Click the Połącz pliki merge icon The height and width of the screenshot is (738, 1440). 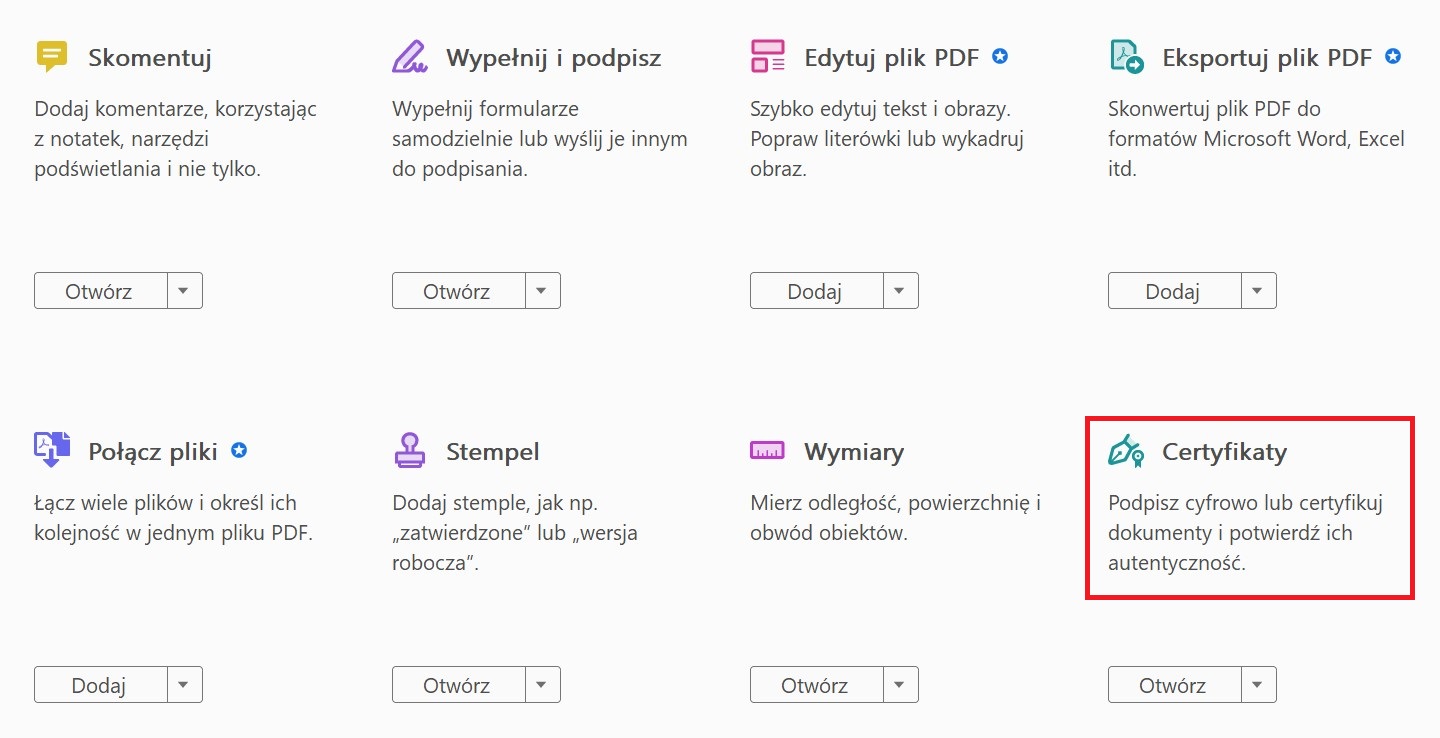click(x=52, y=450)
